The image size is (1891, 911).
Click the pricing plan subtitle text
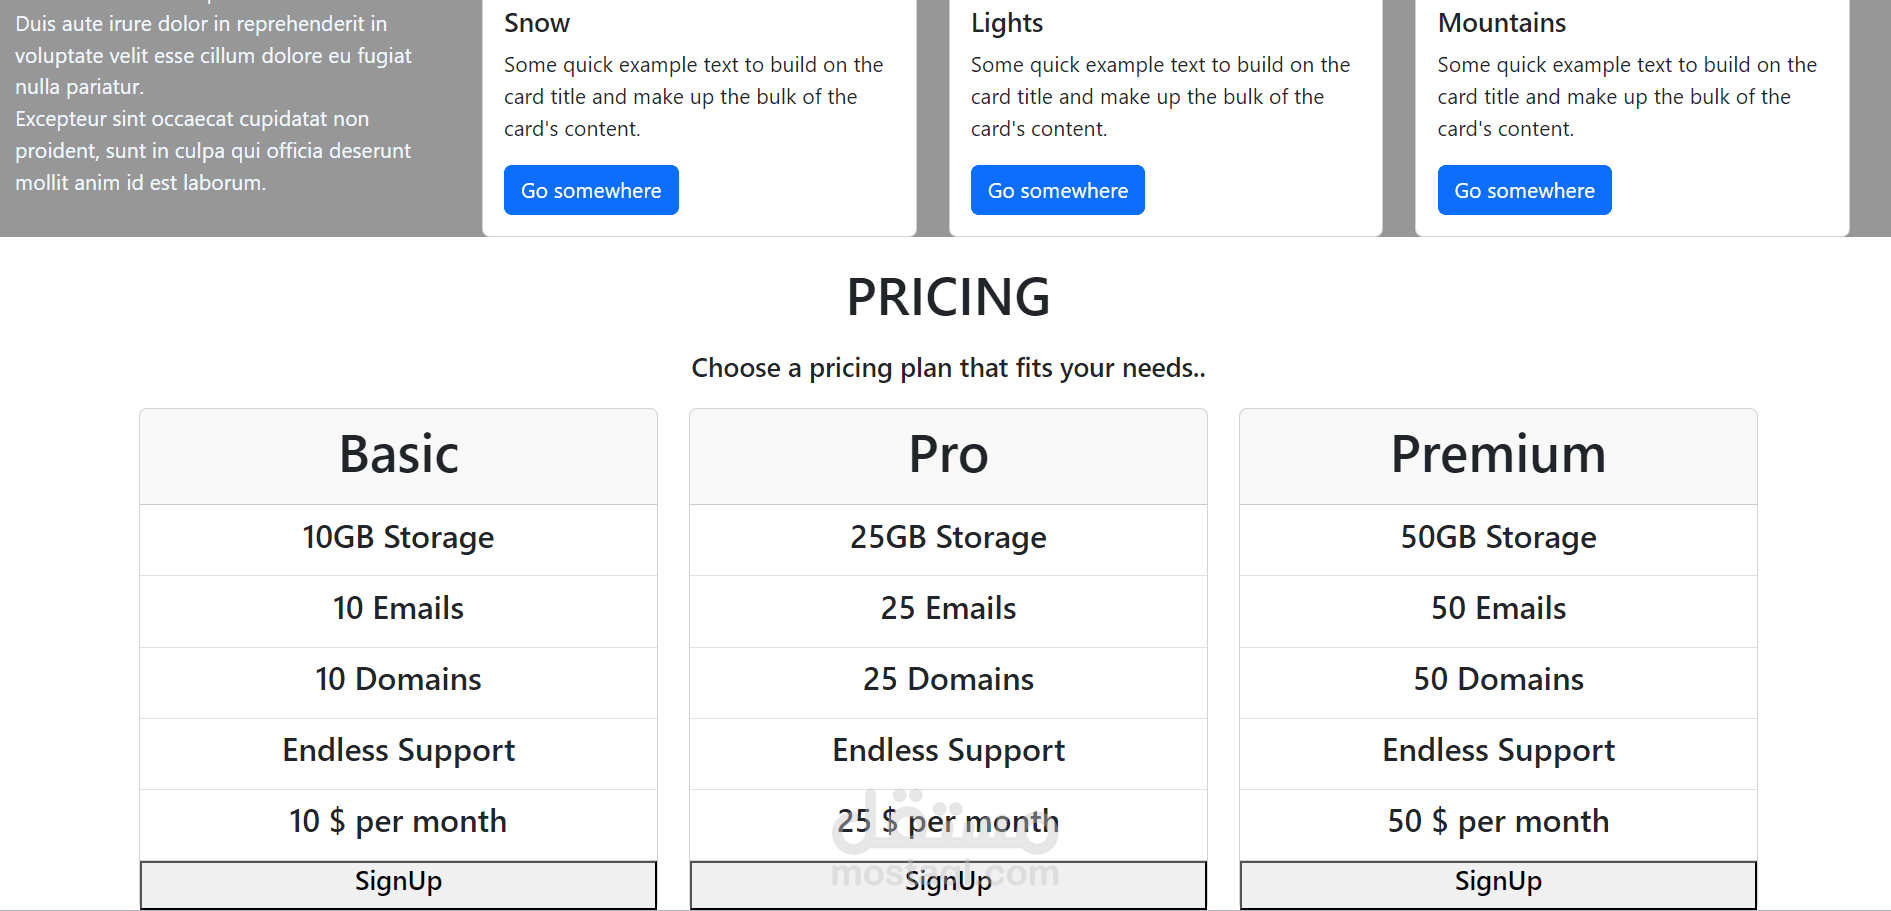[948, 368]
